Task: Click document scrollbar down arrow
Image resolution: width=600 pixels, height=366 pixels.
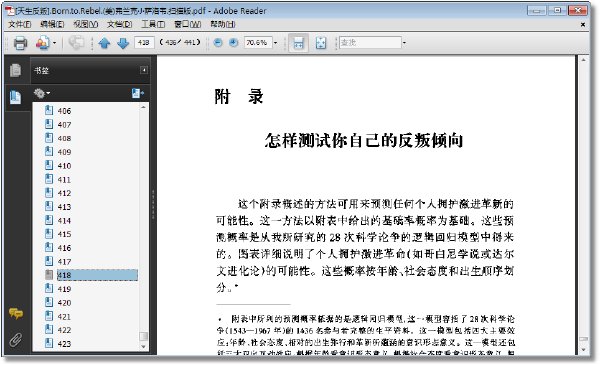Action: pos(583,350)
